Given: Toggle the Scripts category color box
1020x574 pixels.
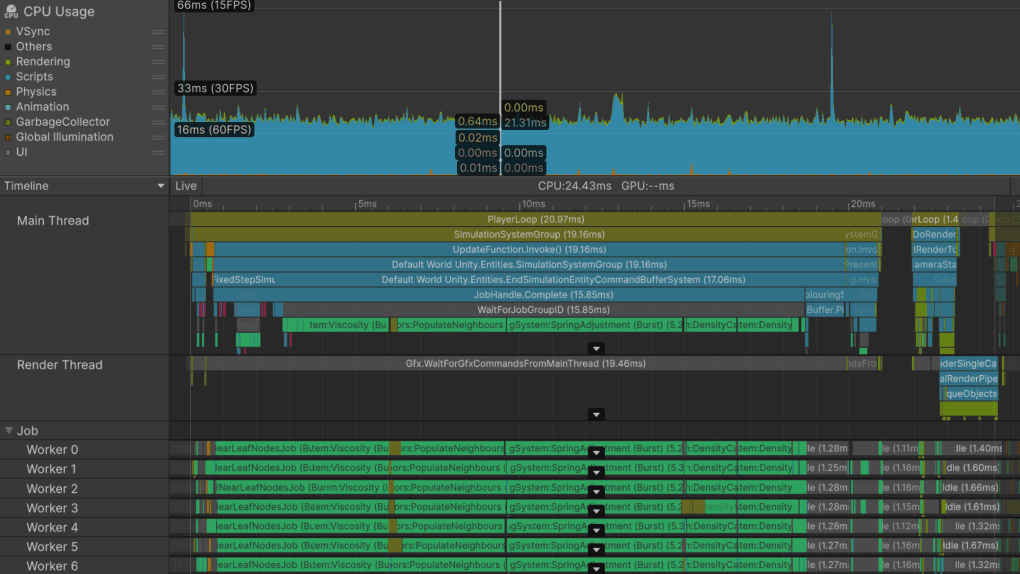Looking at the screenshot, I should [x=8, y=77].
